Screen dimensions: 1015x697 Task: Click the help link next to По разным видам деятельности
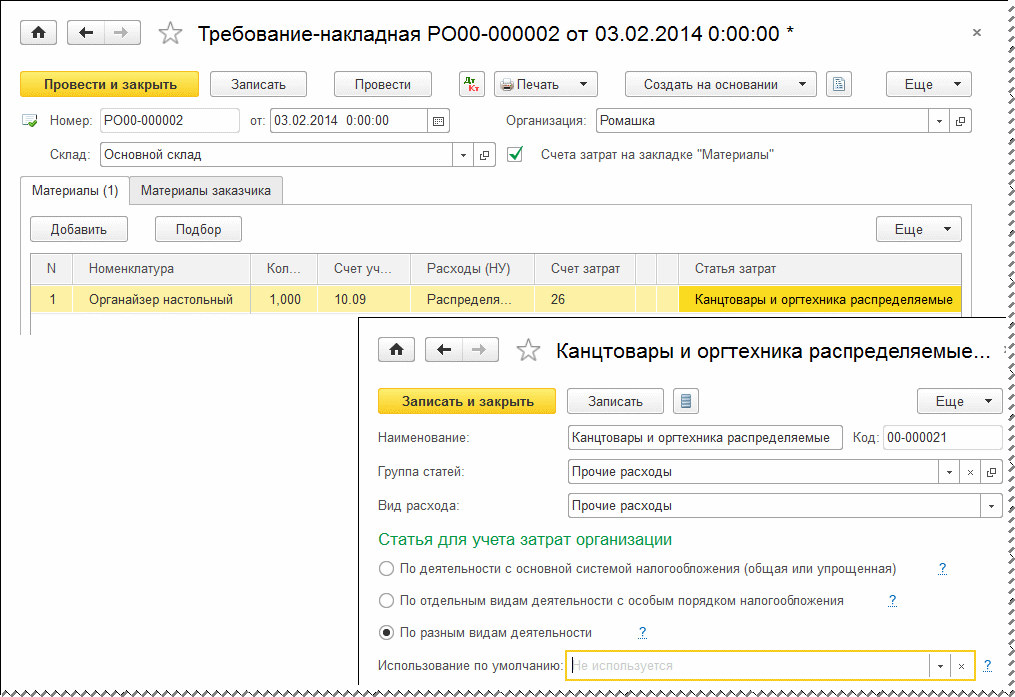(x=642, y=633)
